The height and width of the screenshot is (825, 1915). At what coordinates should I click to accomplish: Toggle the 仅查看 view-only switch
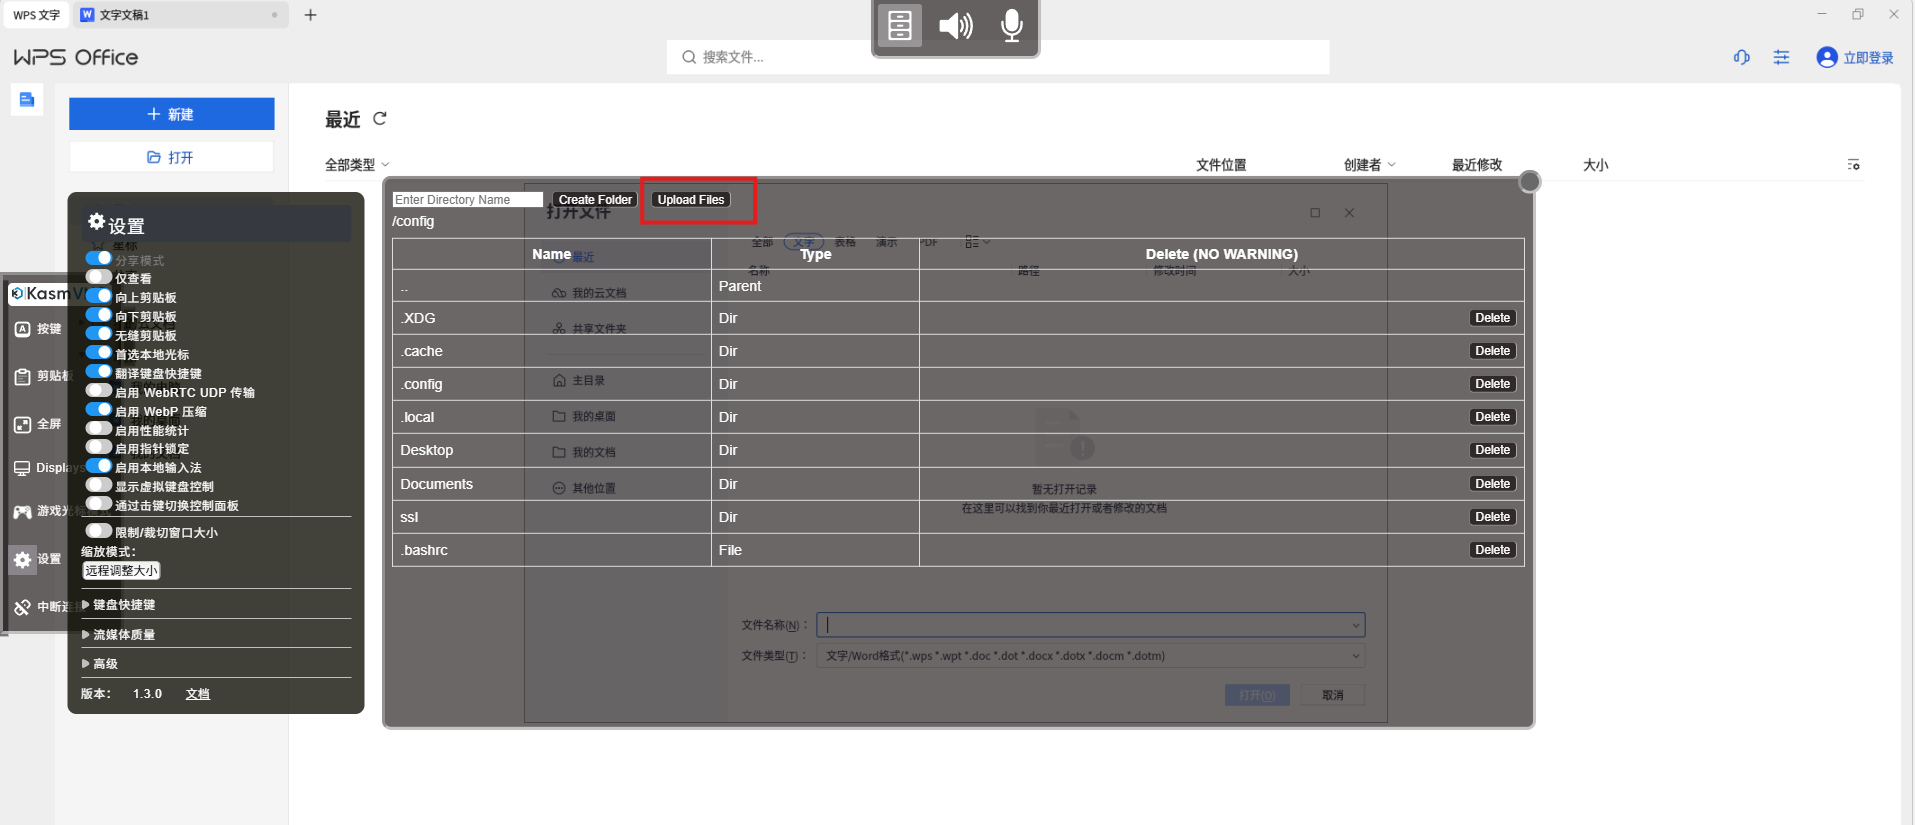(x=99, y=277)
